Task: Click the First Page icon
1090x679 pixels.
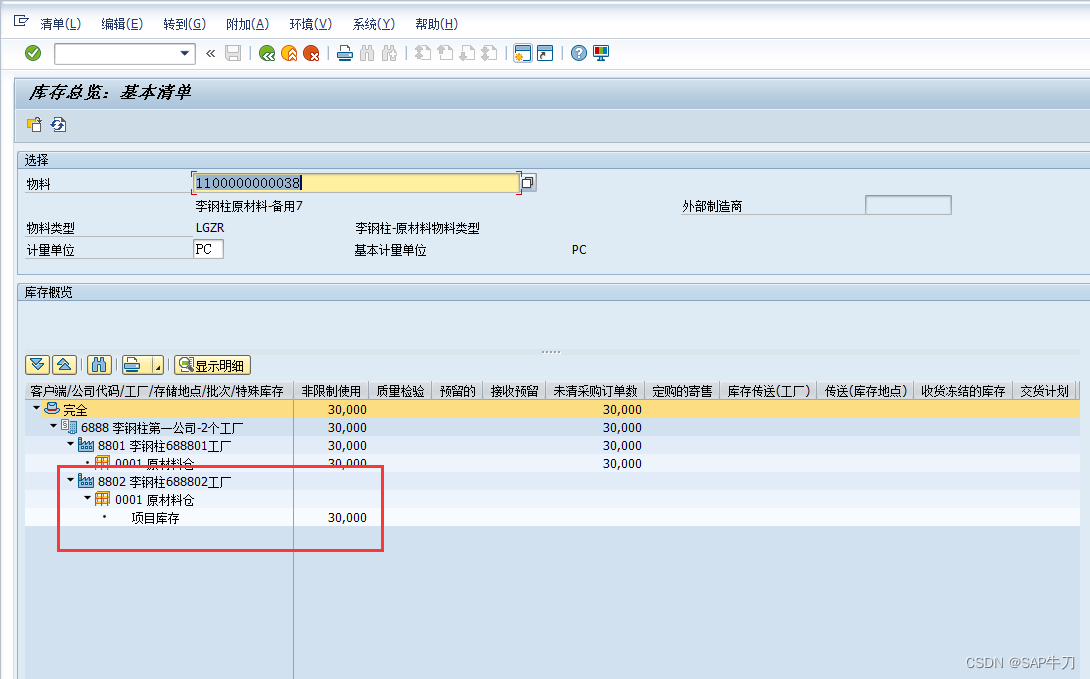Action: pyautogui.click(x=423, y=53)
